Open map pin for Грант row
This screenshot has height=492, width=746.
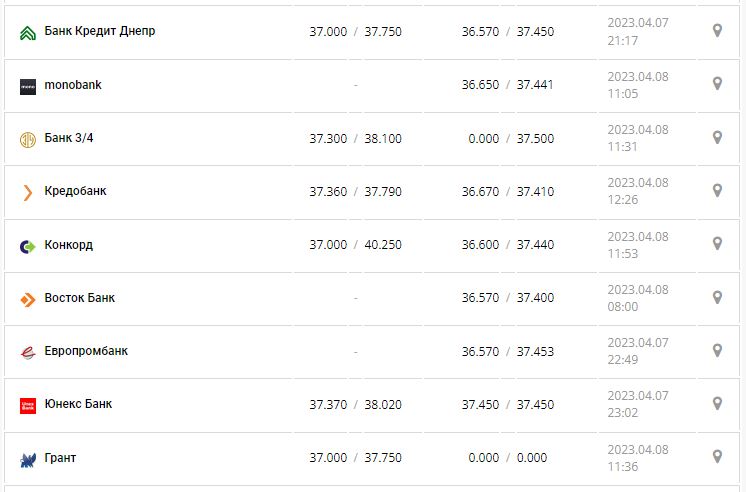coord(717,456)
